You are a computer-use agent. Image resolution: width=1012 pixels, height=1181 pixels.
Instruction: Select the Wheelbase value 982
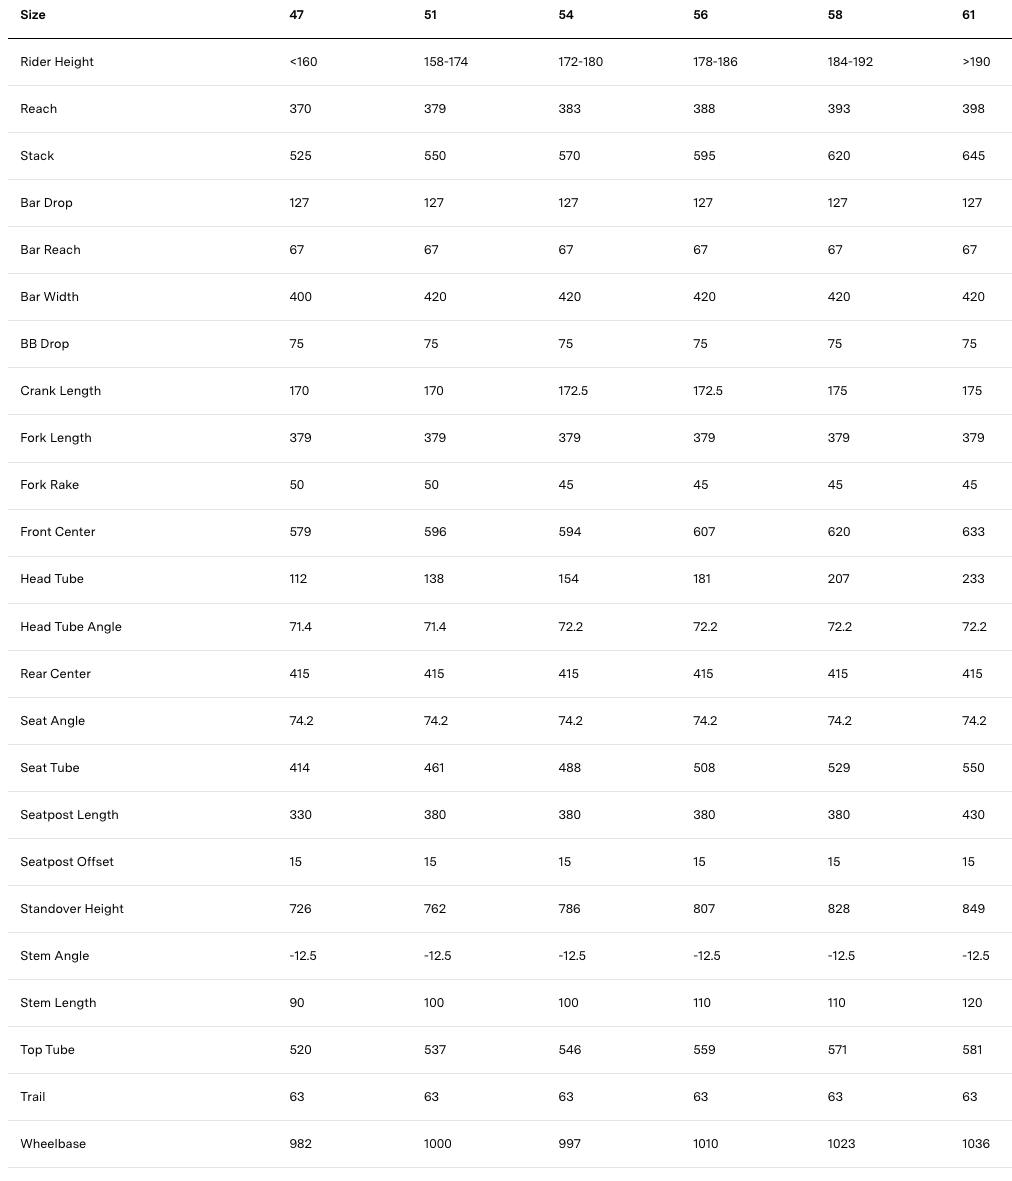click(x=300, y=1144)
